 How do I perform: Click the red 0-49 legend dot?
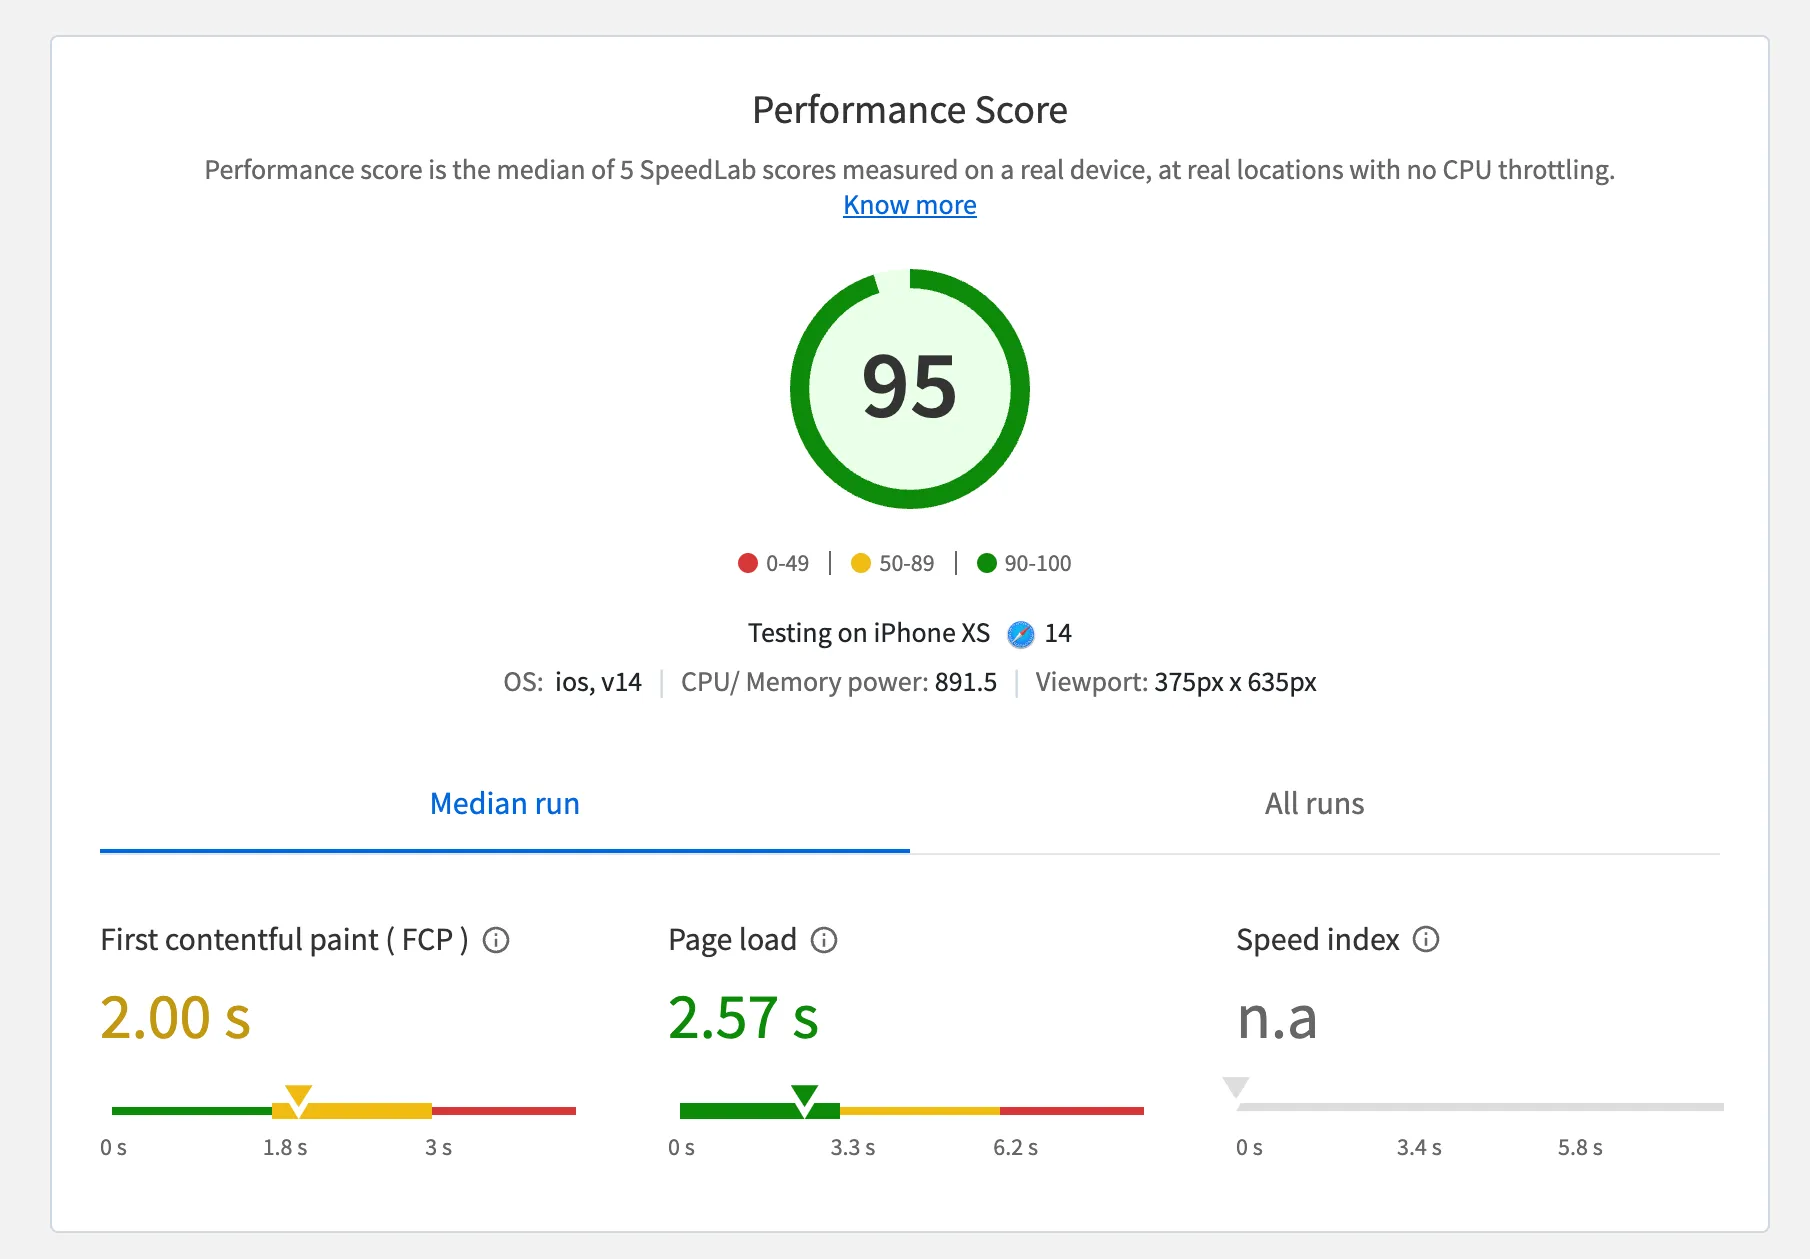click(x=747, y=563)
